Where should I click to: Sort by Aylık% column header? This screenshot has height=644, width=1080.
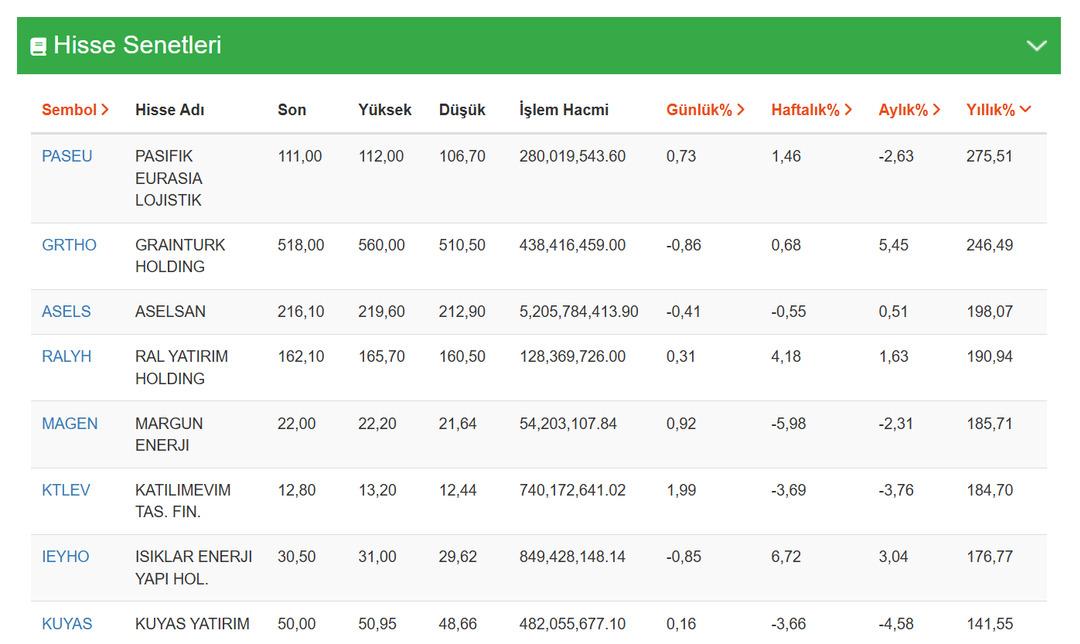(909, 110)
